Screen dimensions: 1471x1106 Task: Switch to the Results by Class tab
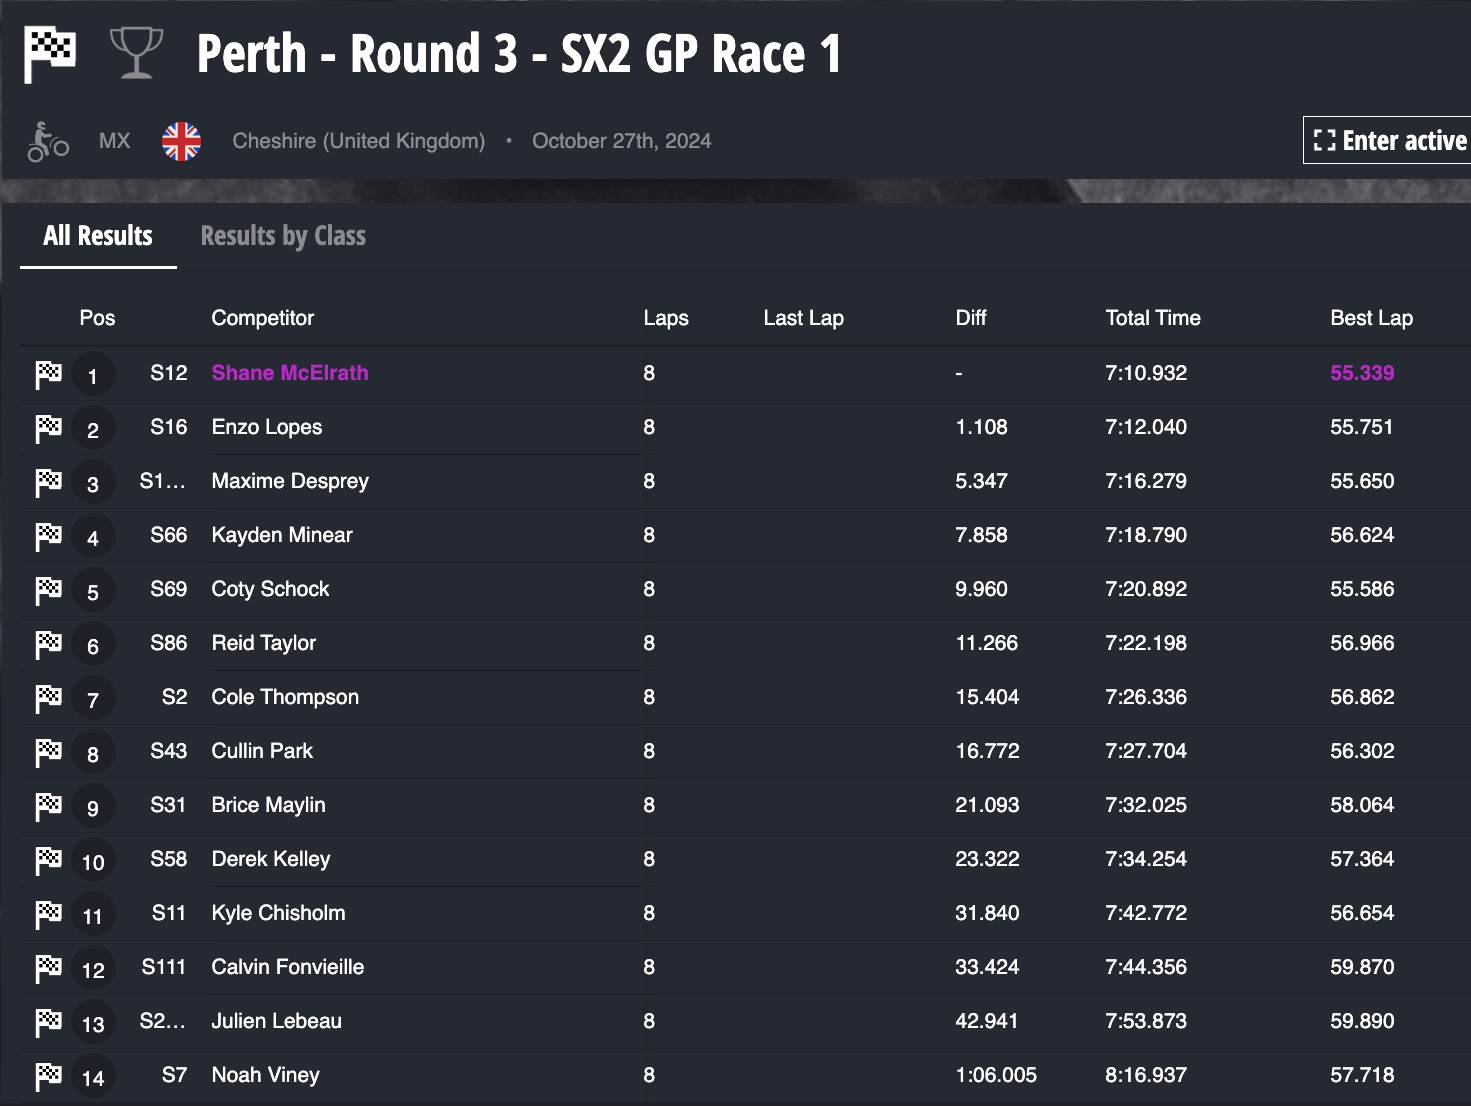click(x=283, y=236)
